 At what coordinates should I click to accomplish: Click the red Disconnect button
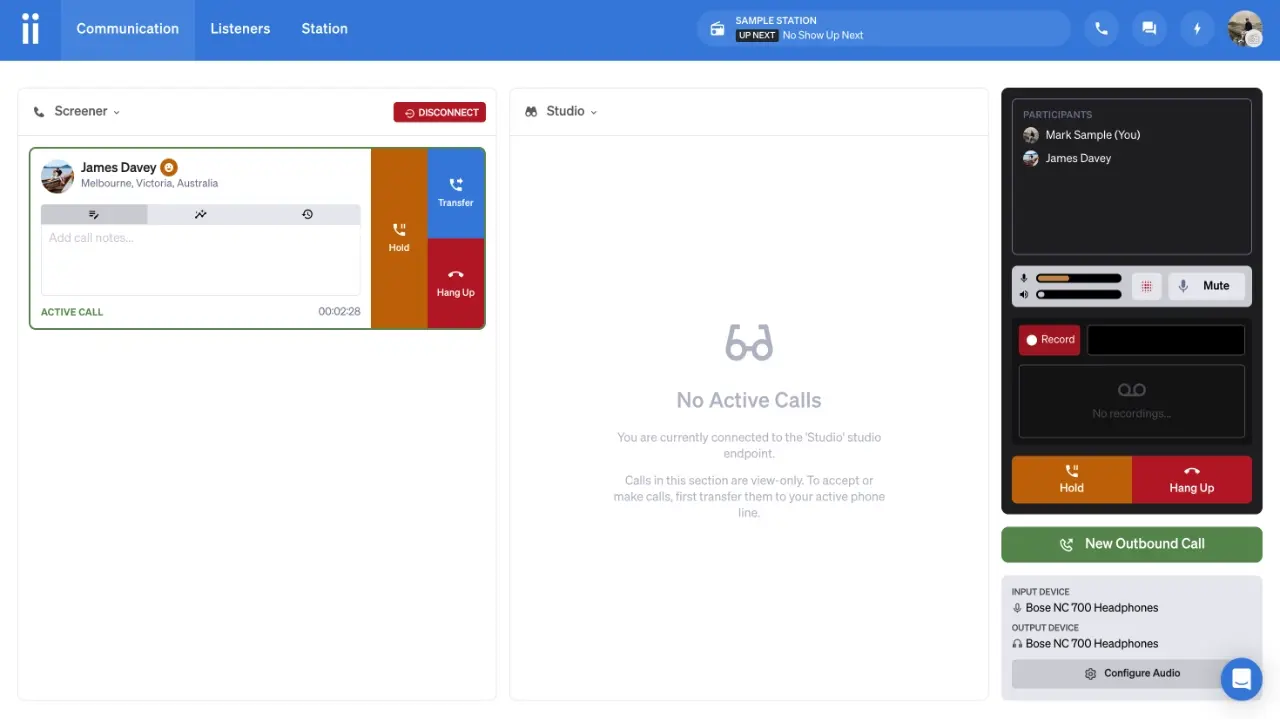[x=439, y=112]
